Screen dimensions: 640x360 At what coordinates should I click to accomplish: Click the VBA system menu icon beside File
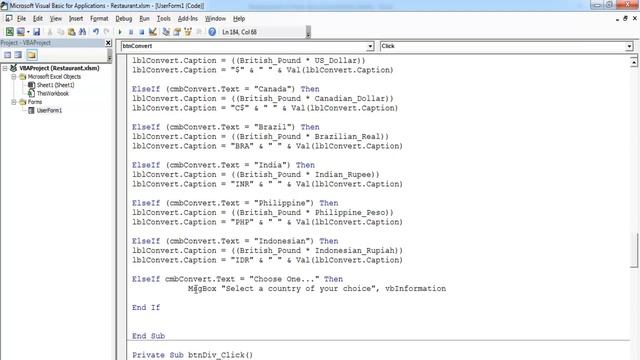coord(9,18)
